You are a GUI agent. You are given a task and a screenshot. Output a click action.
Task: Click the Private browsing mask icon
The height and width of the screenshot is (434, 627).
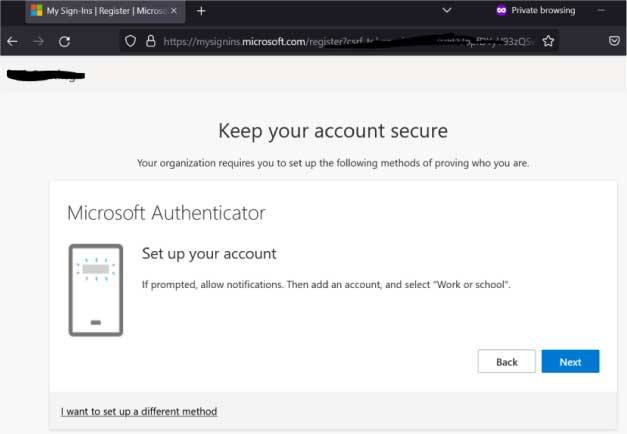pyautogui.click(x=501, y=10)
